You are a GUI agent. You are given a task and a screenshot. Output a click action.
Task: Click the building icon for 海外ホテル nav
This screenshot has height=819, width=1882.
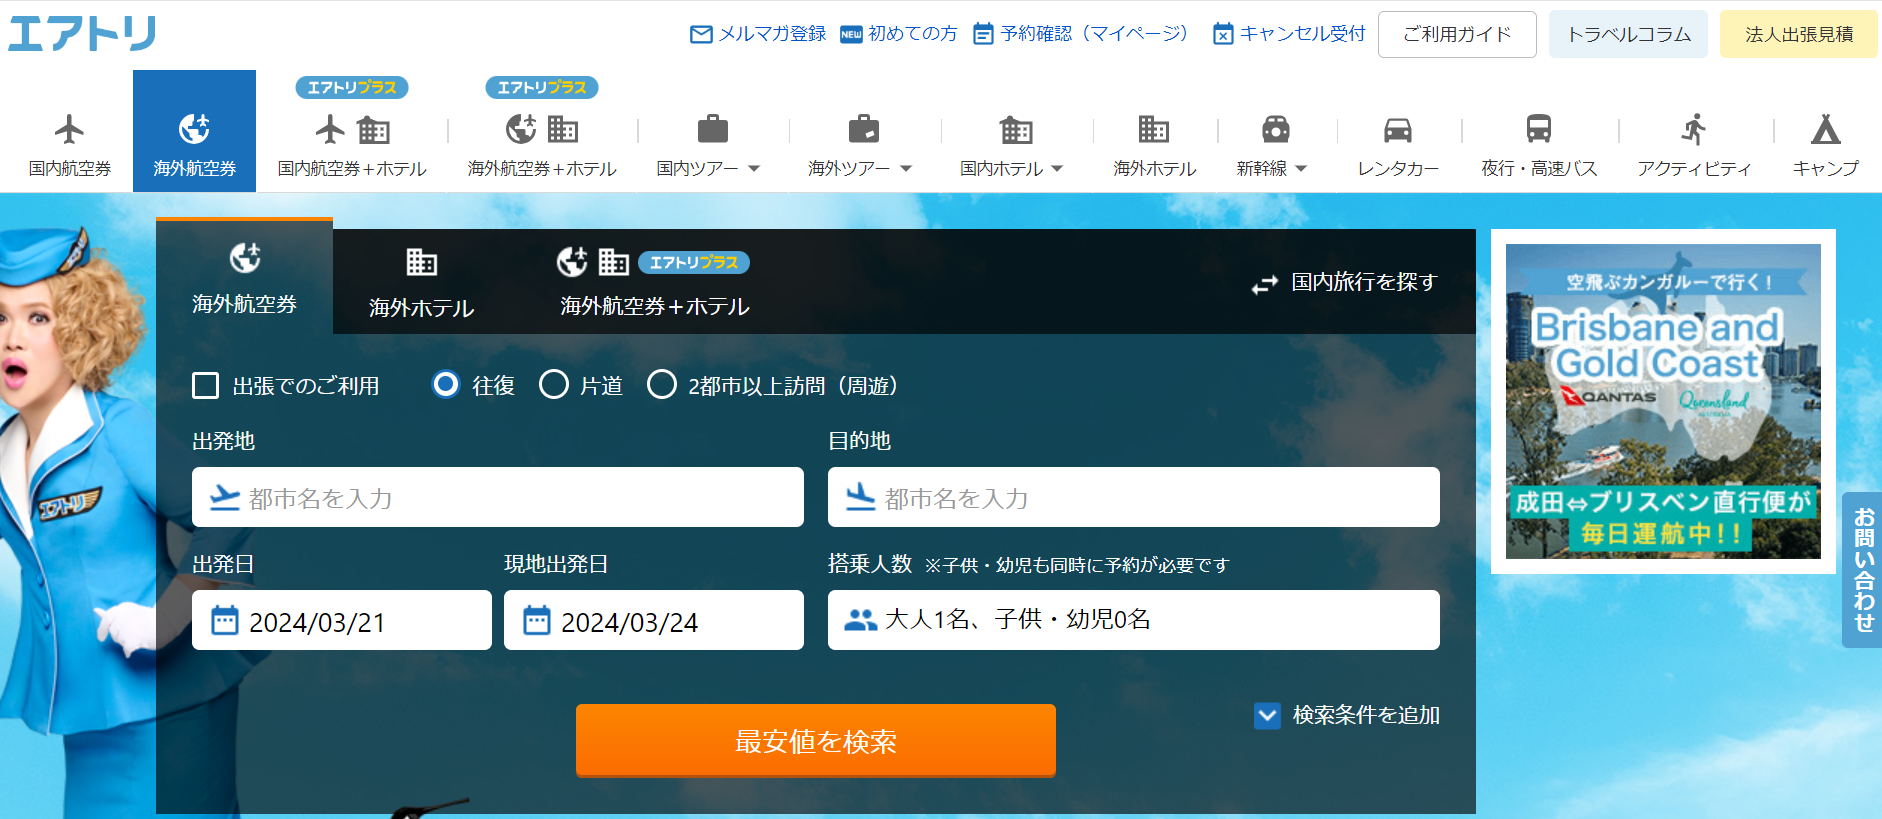coord(1154,129)
